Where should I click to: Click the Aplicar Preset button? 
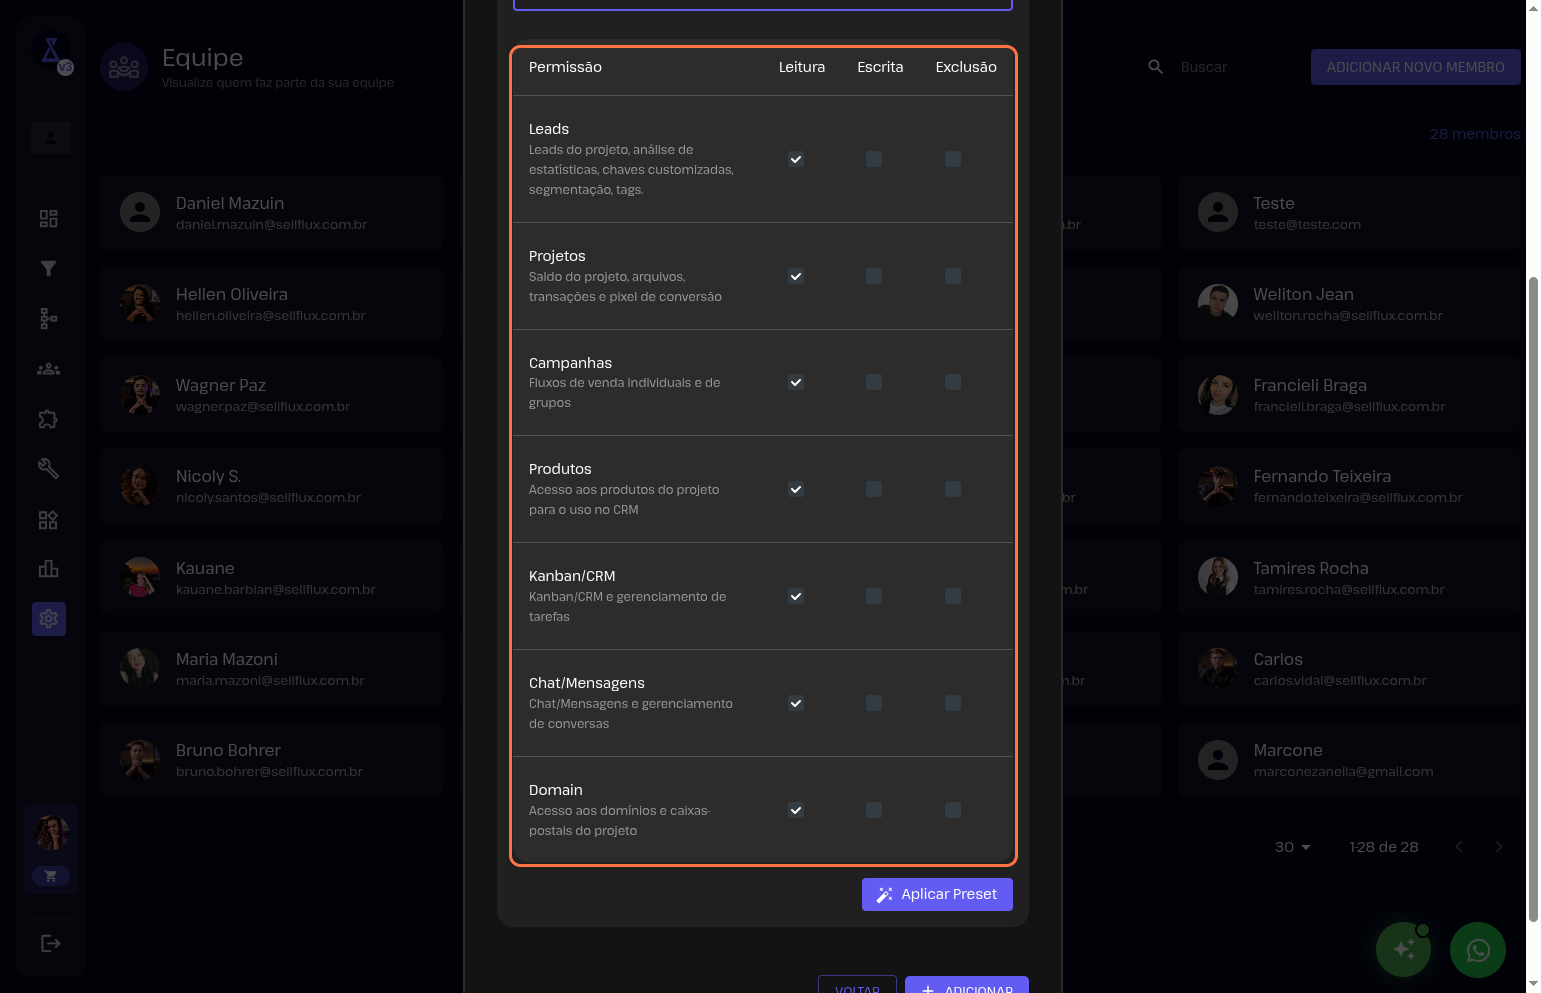pos(937,894)
